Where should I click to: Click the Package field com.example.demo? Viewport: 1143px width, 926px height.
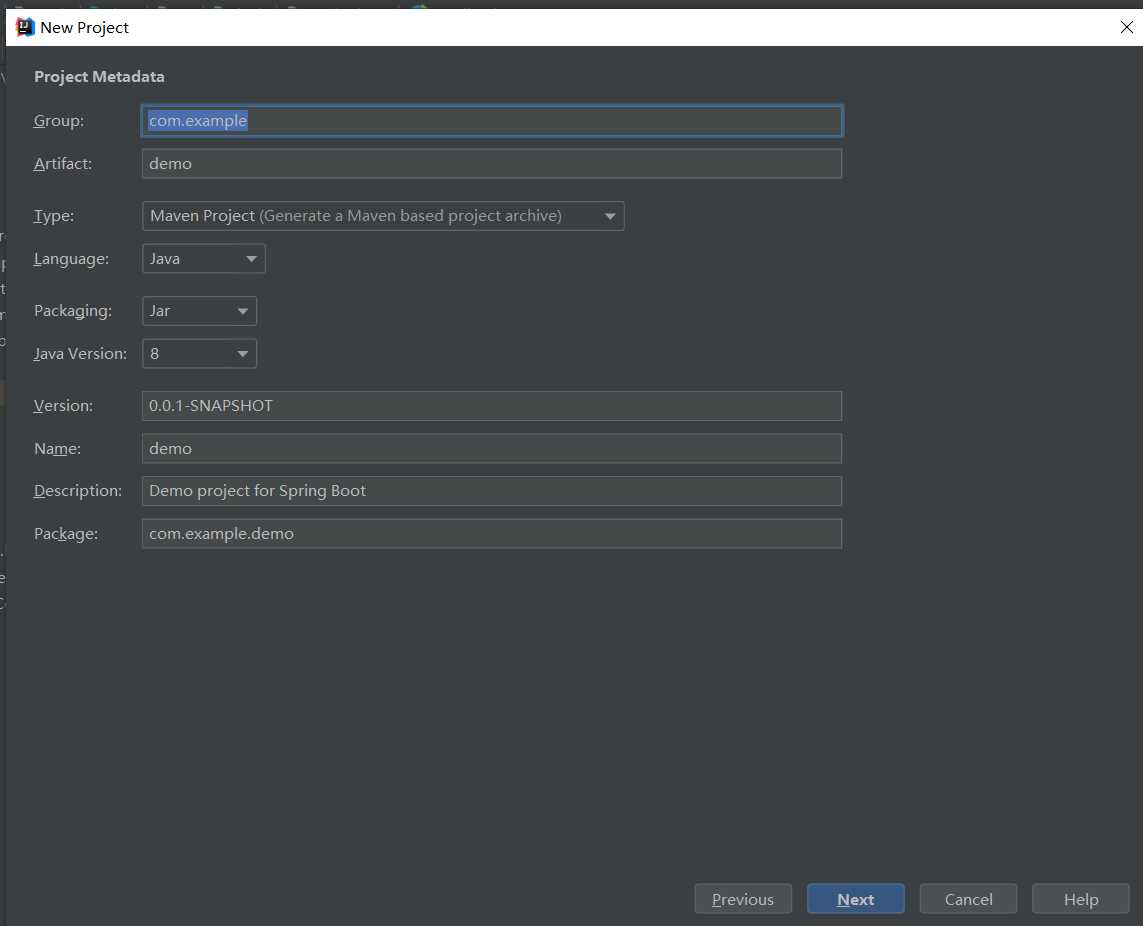tap(492, 534)
